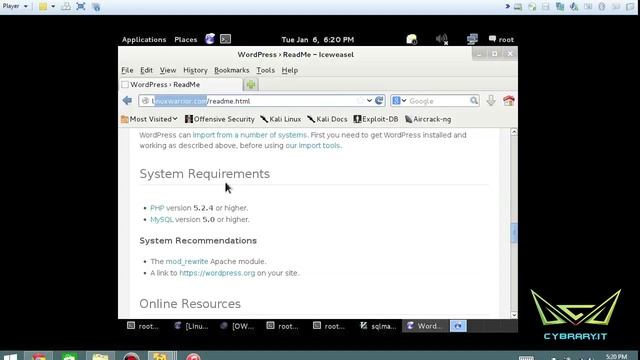Switch to the Word.. taskbar window
640x360 pixels.
(x=424, y=326)
